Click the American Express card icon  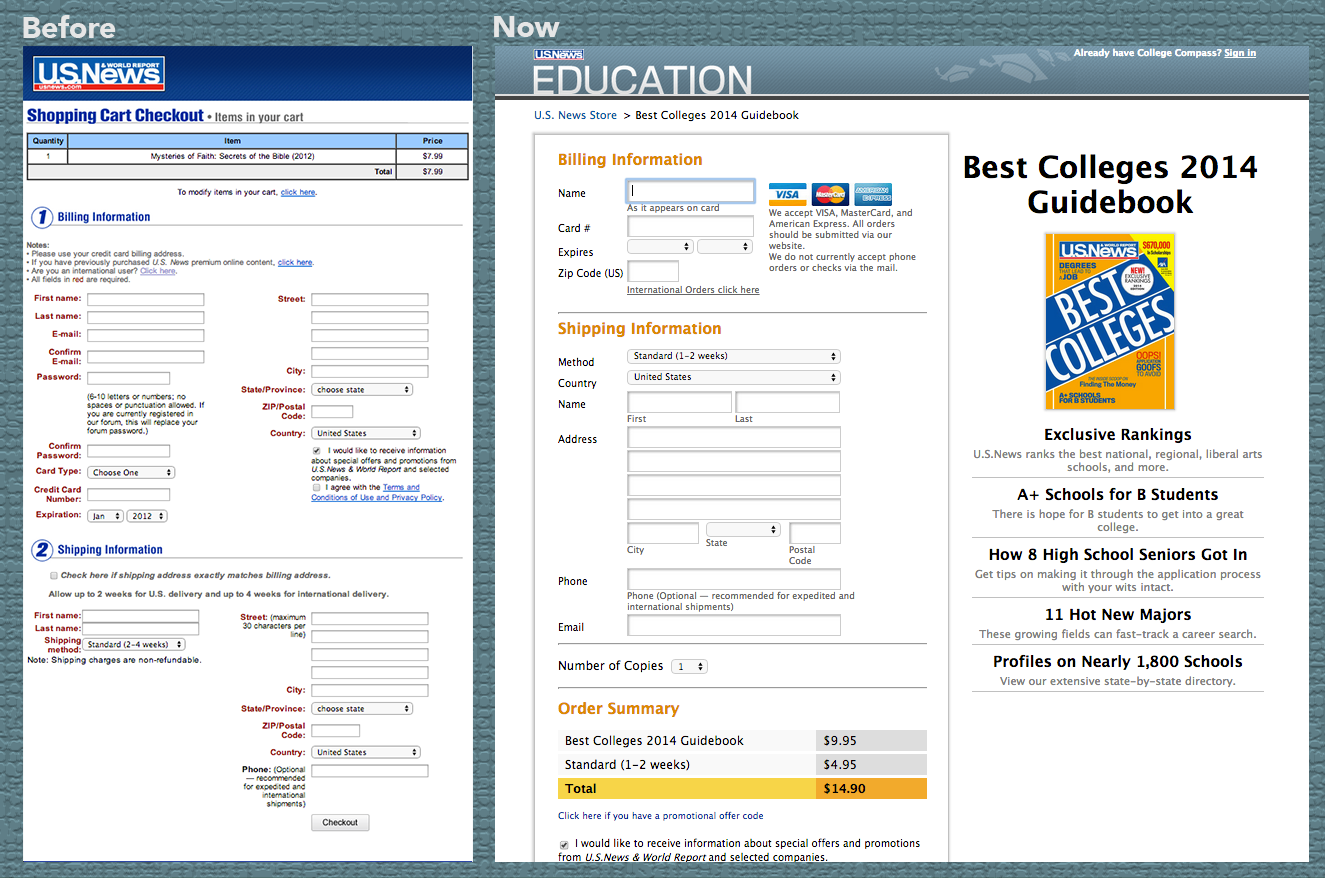(873, 194)
